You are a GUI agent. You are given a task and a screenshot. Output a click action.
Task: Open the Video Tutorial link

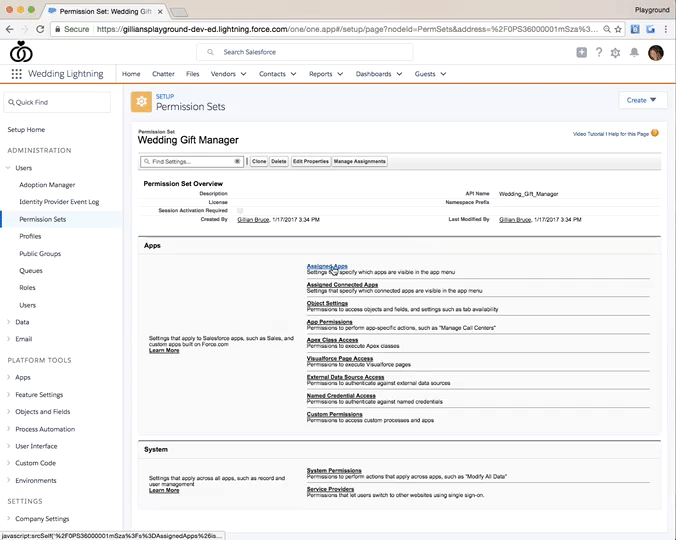pos(588,134)
